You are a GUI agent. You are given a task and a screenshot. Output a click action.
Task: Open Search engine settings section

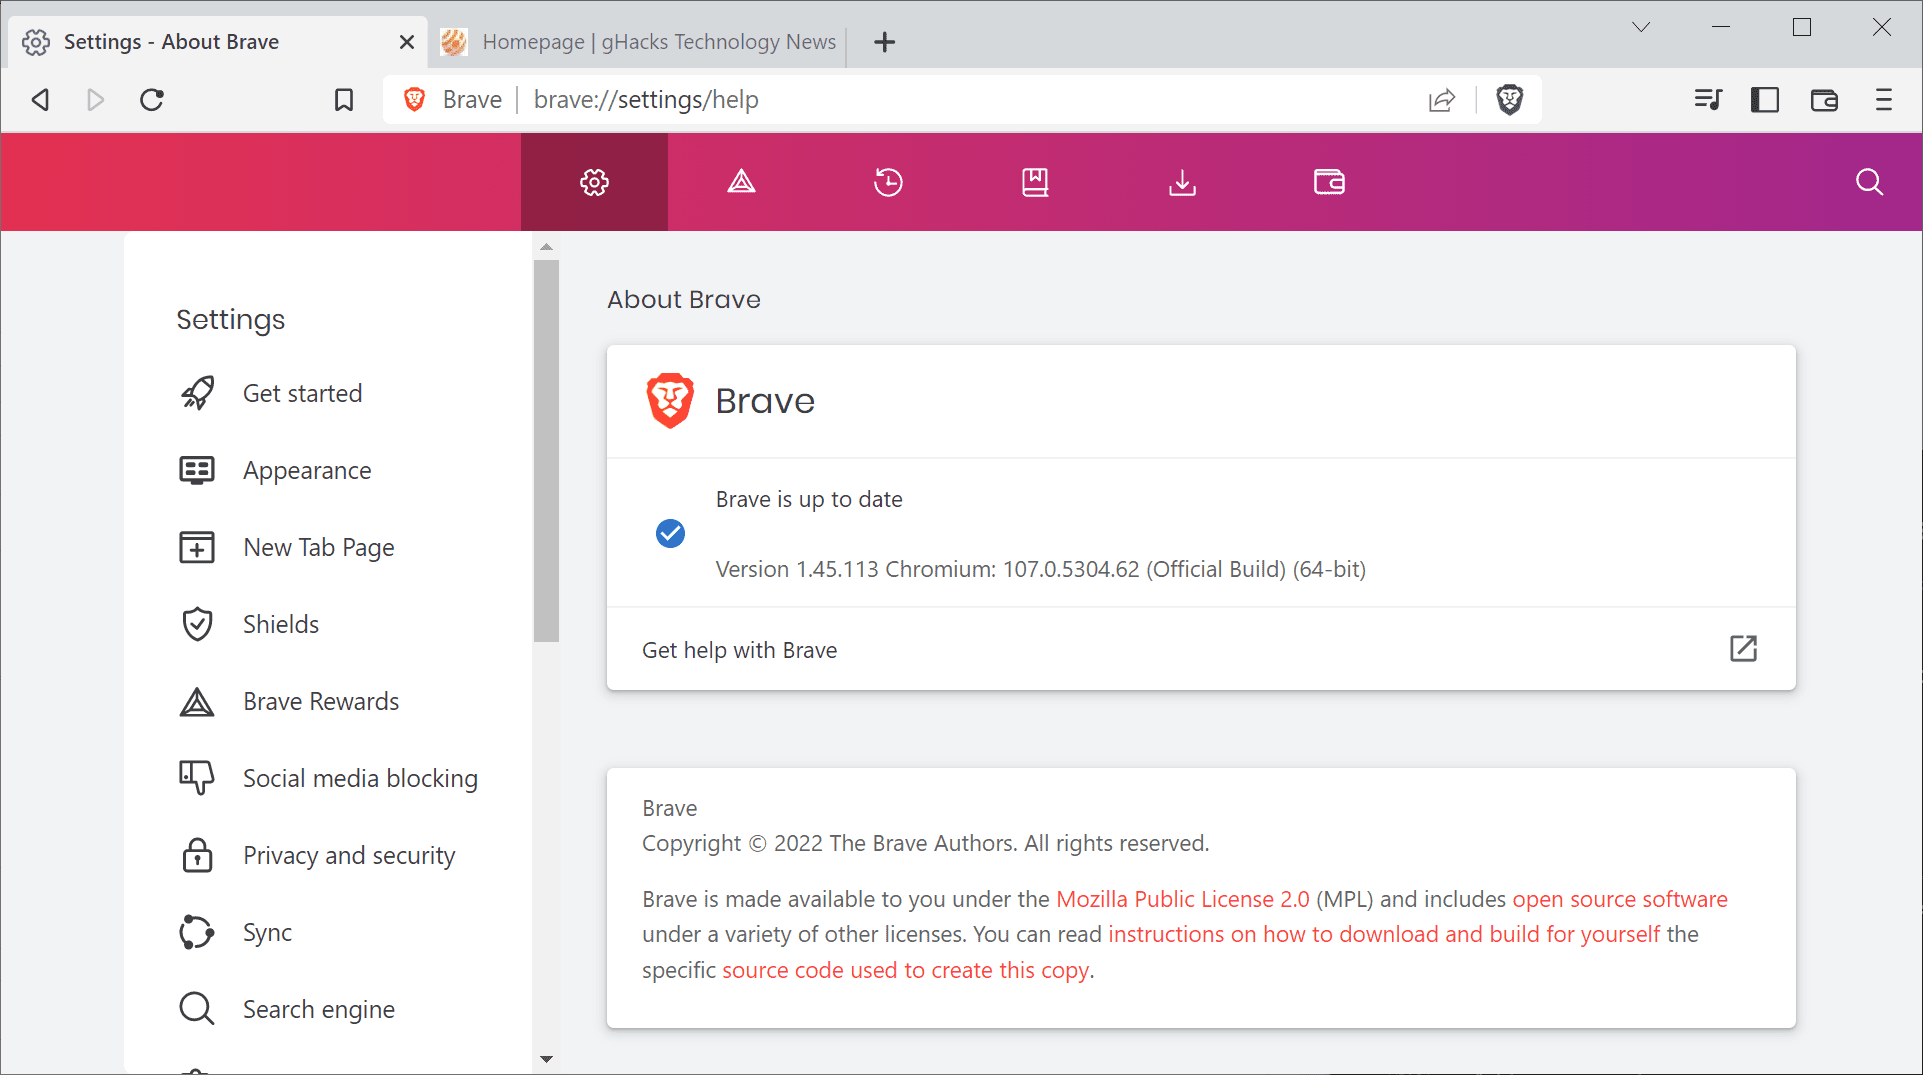[319, 1009]
